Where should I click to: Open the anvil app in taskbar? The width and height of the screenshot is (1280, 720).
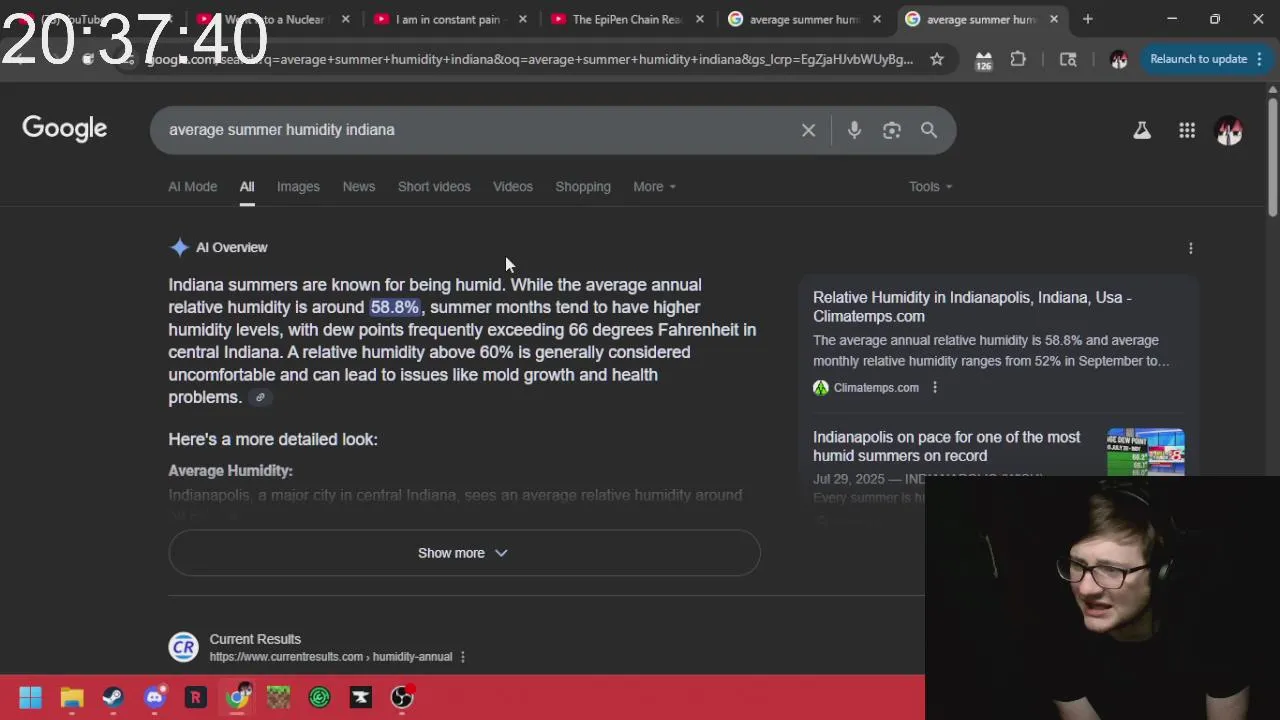click(361, 697)
